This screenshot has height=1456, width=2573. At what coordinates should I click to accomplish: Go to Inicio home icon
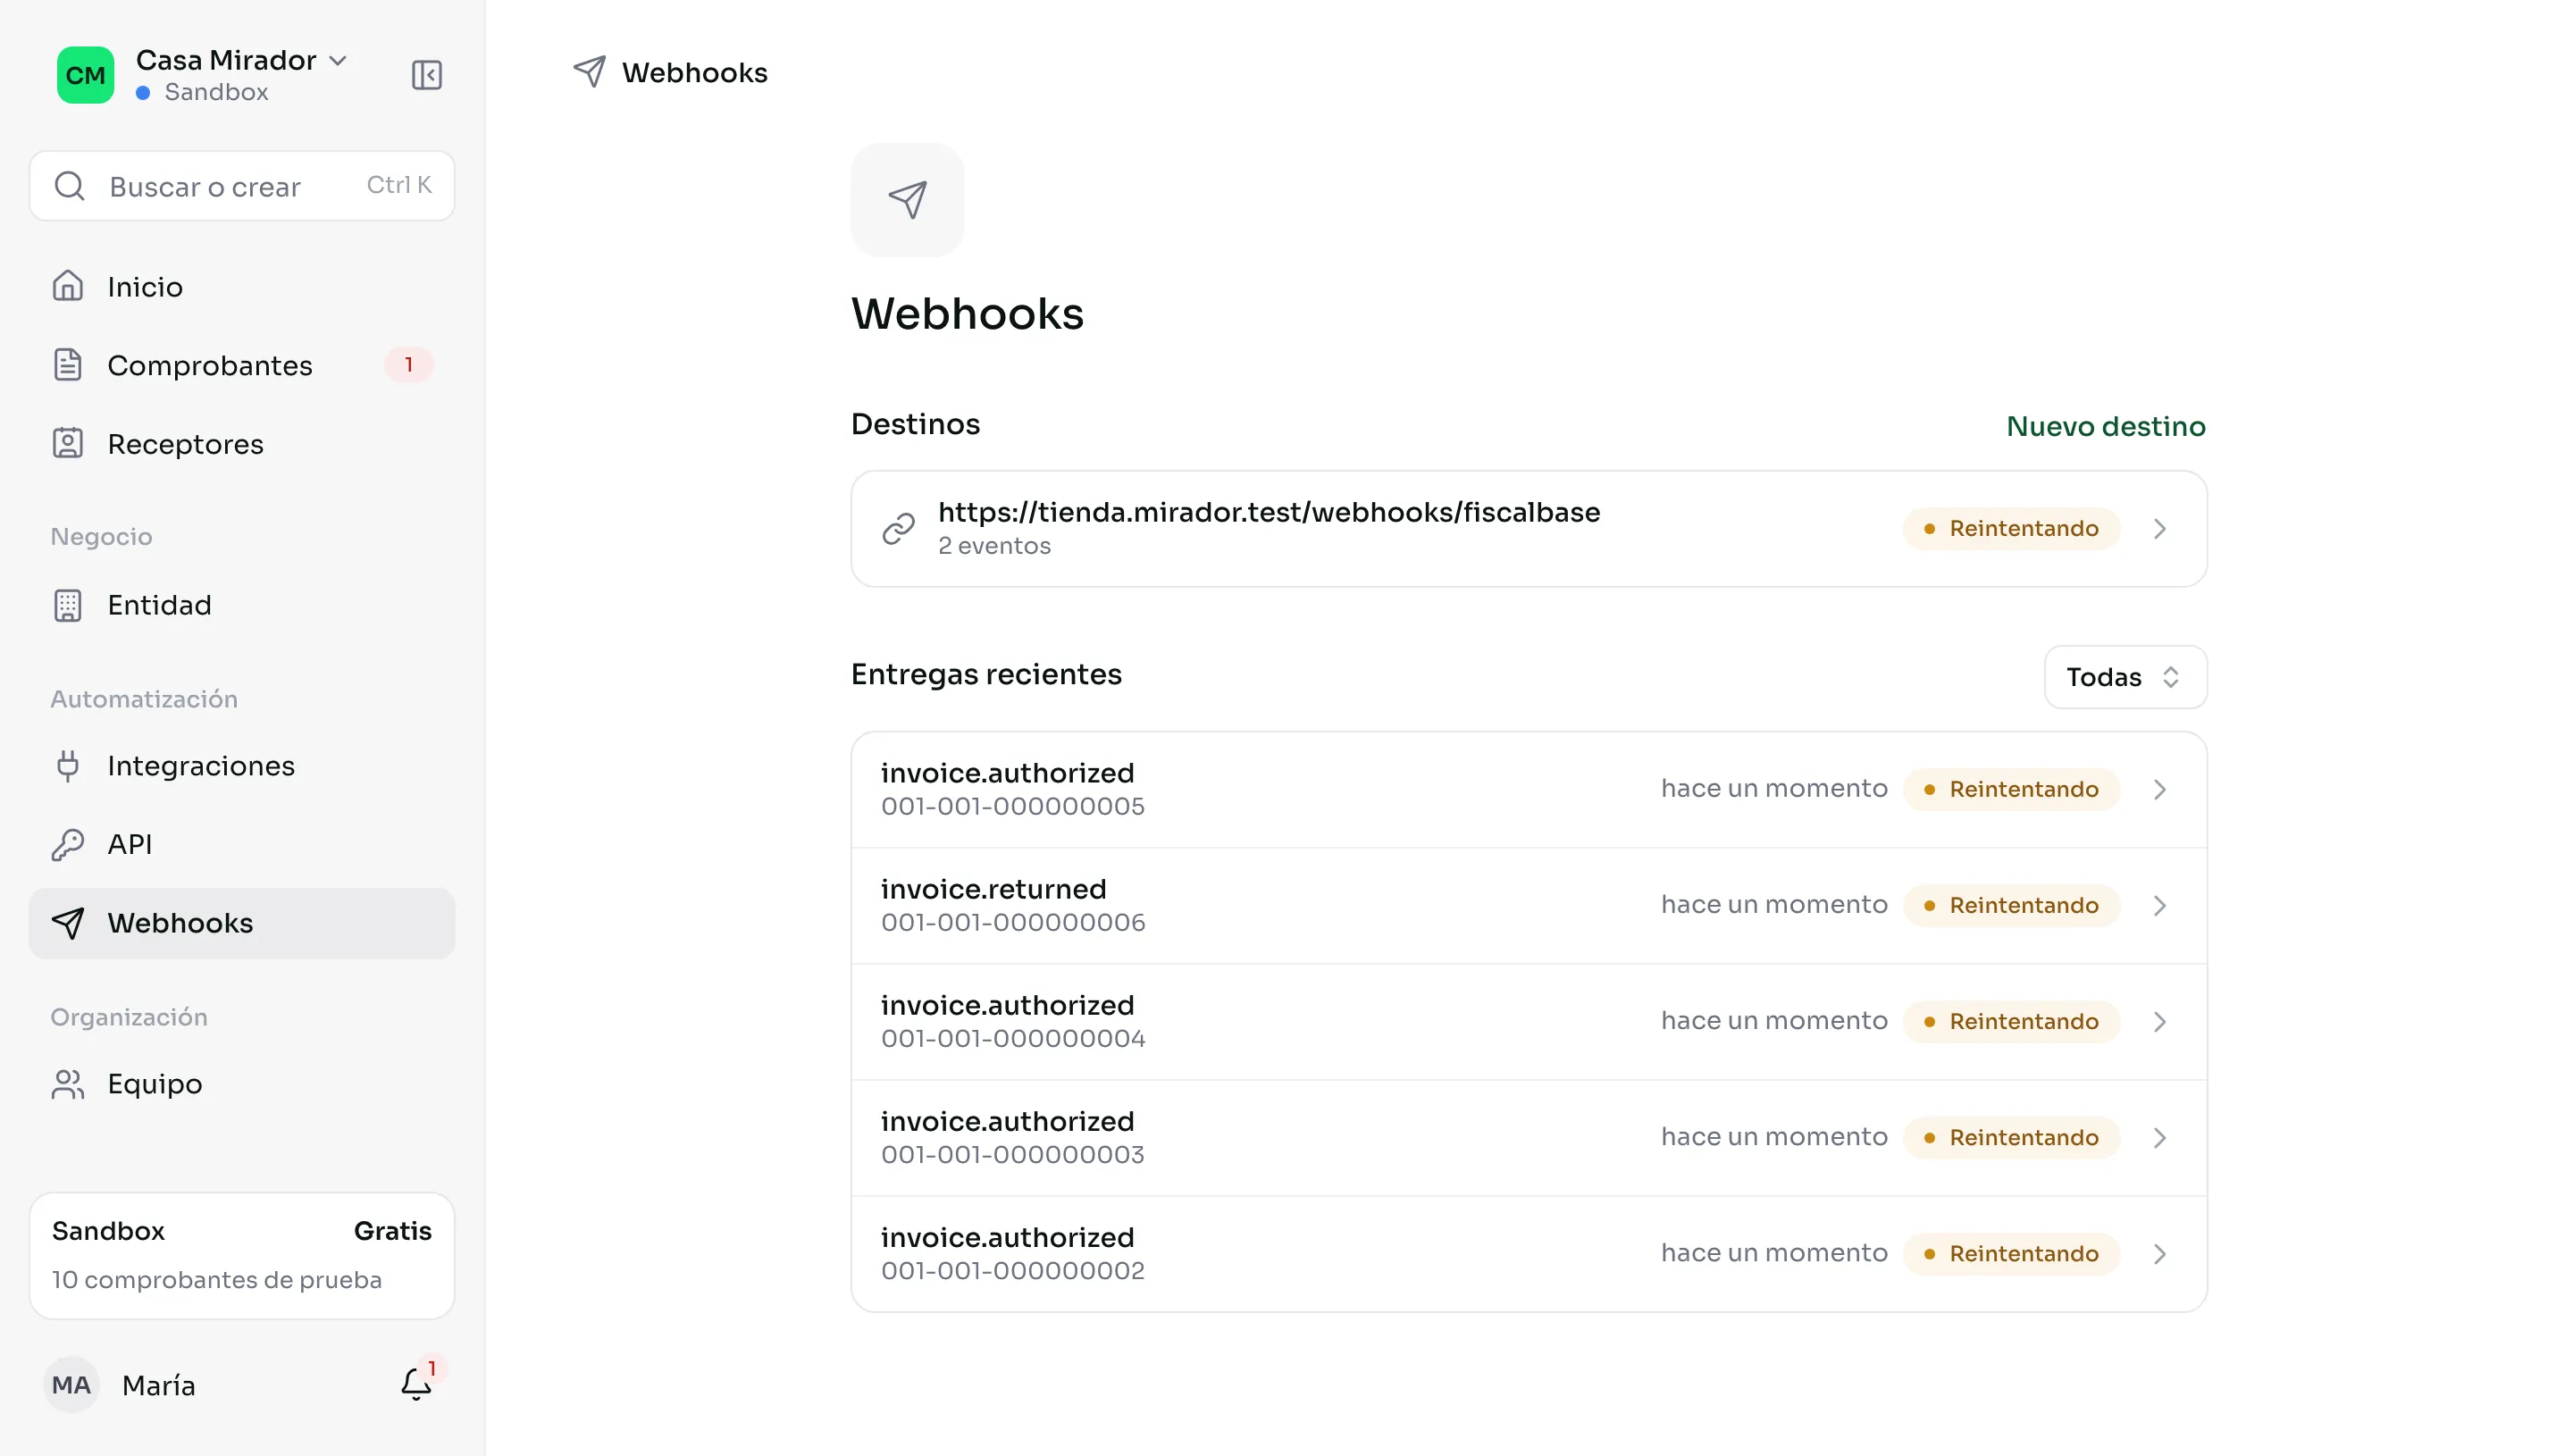[x=67, y=286]
